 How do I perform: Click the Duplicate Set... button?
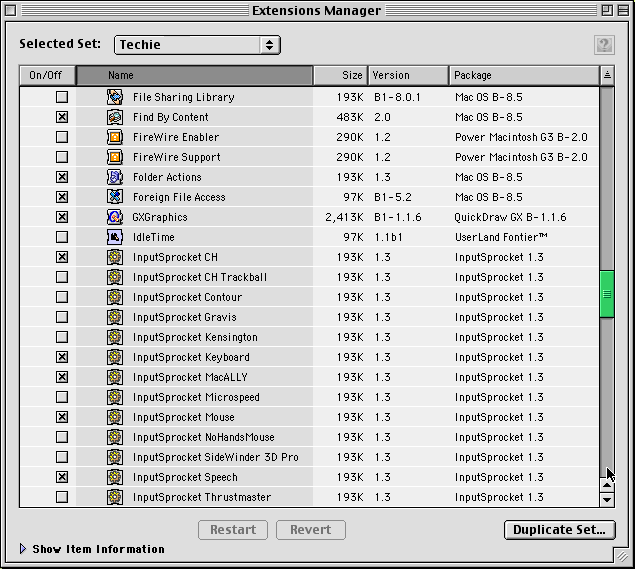pos(560,530)
